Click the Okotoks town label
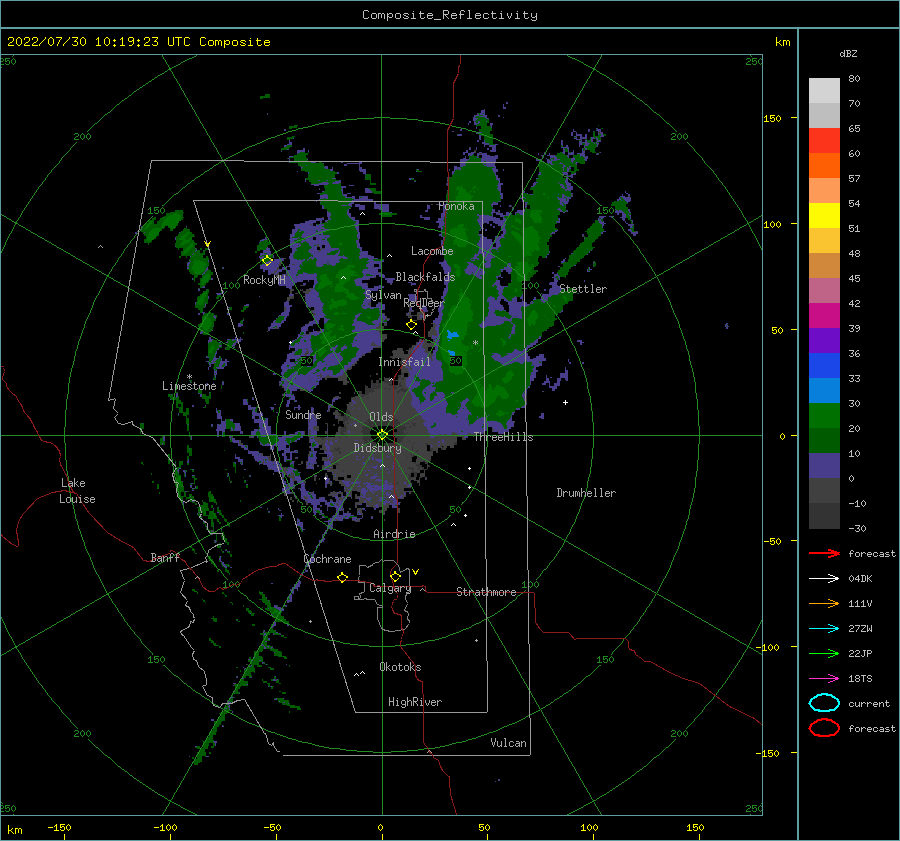 click(x=400, y=667)
